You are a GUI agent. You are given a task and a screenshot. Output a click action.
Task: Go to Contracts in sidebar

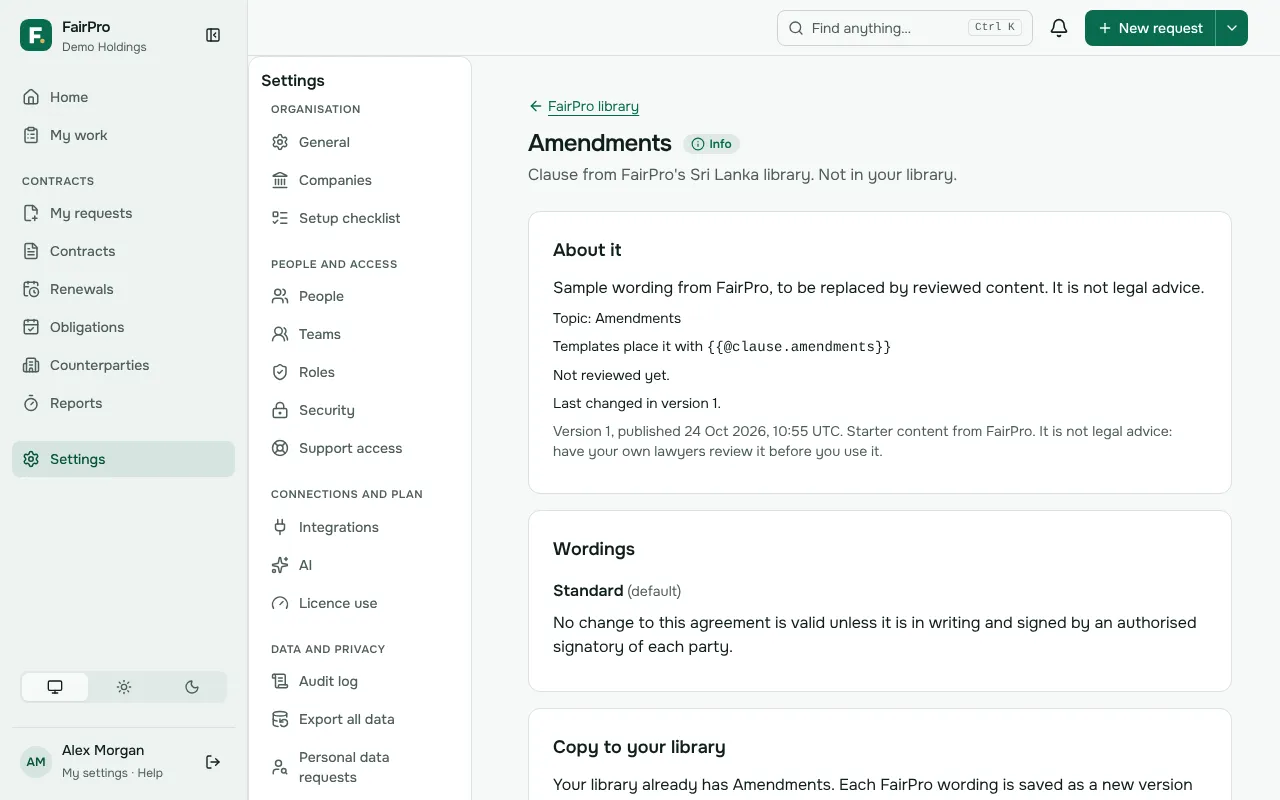tap(124, 251)
